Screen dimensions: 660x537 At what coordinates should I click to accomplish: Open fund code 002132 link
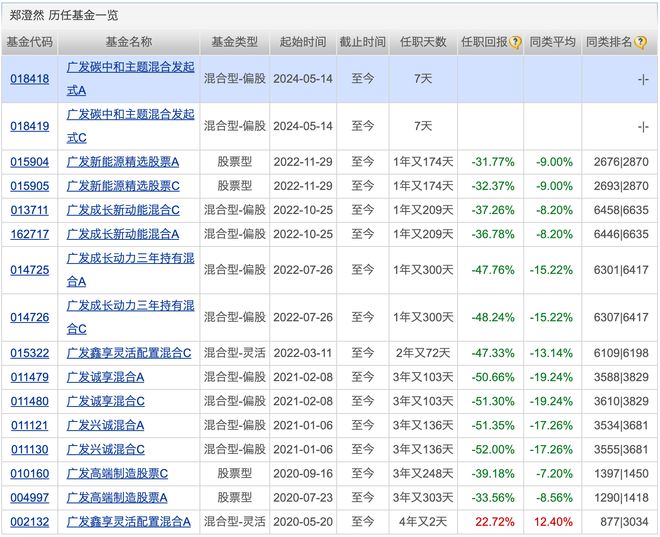pos(29,522)
